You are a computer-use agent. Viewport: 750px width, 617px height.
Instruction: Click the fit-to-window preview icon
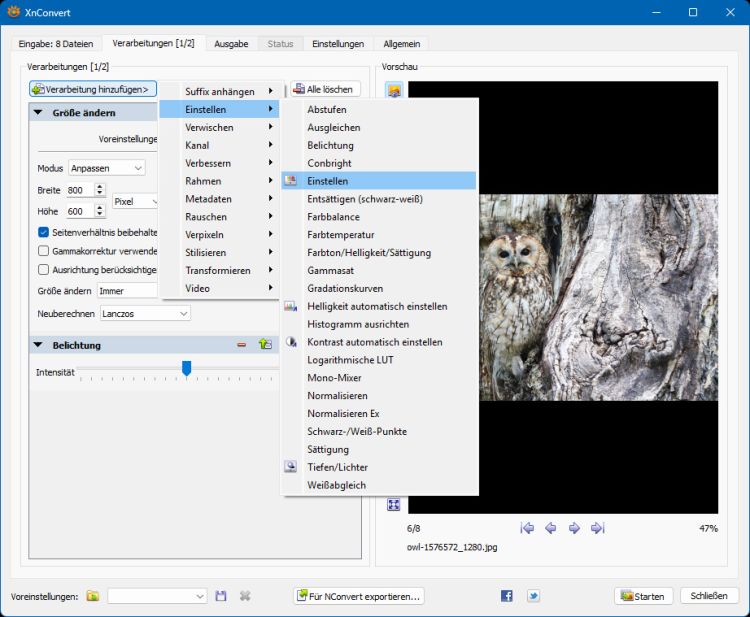393,505
